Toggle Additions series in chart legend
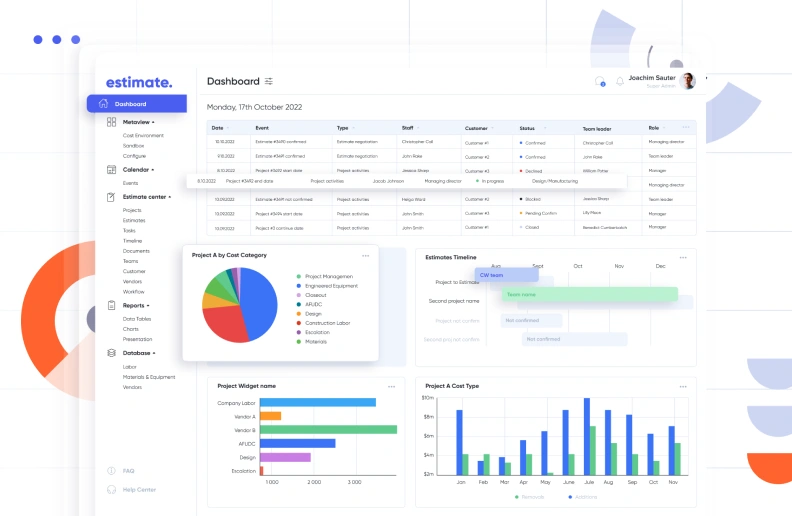The image size is (792, 516). coord(585,496)
